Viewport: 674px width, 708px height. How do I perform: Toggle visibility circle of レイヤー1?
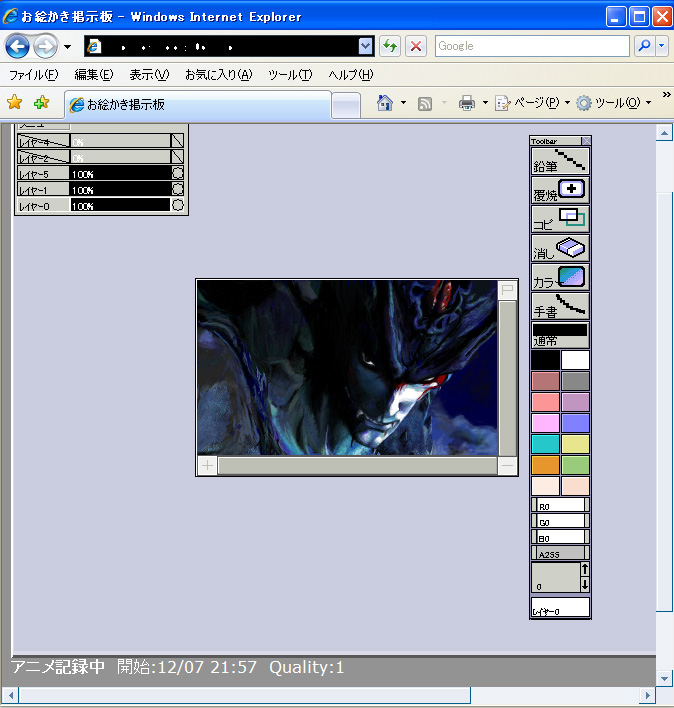178,189
